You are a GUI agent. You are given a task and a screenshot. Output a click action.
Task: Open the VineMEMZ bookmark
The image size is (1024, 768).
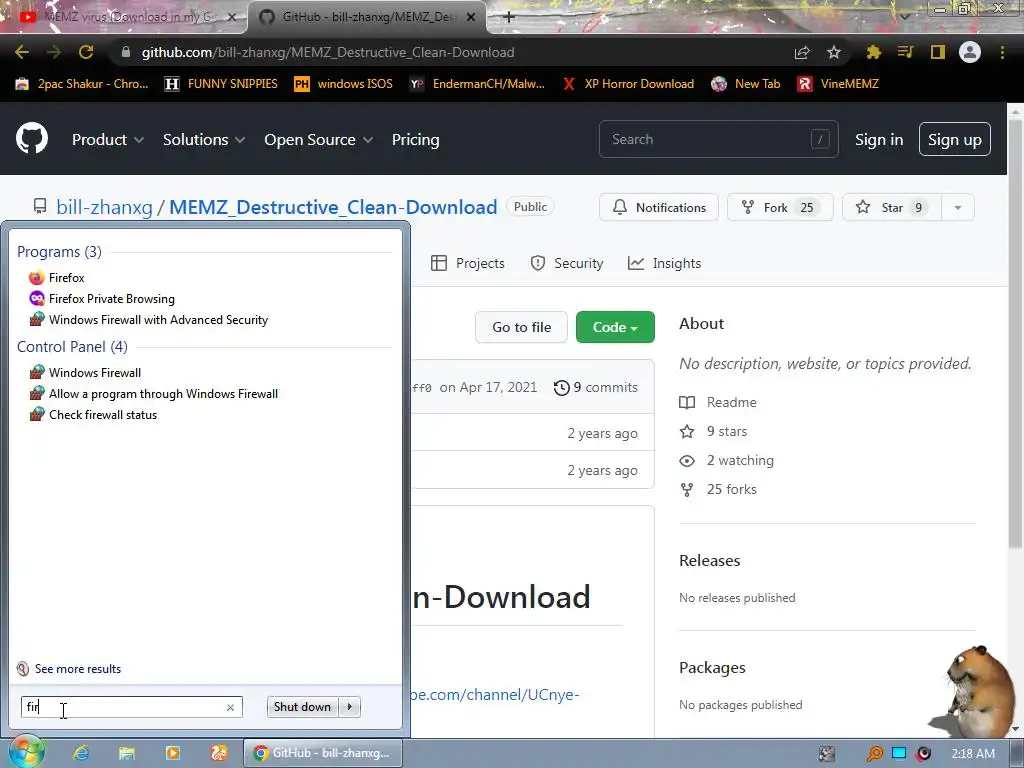coord(839,84)
